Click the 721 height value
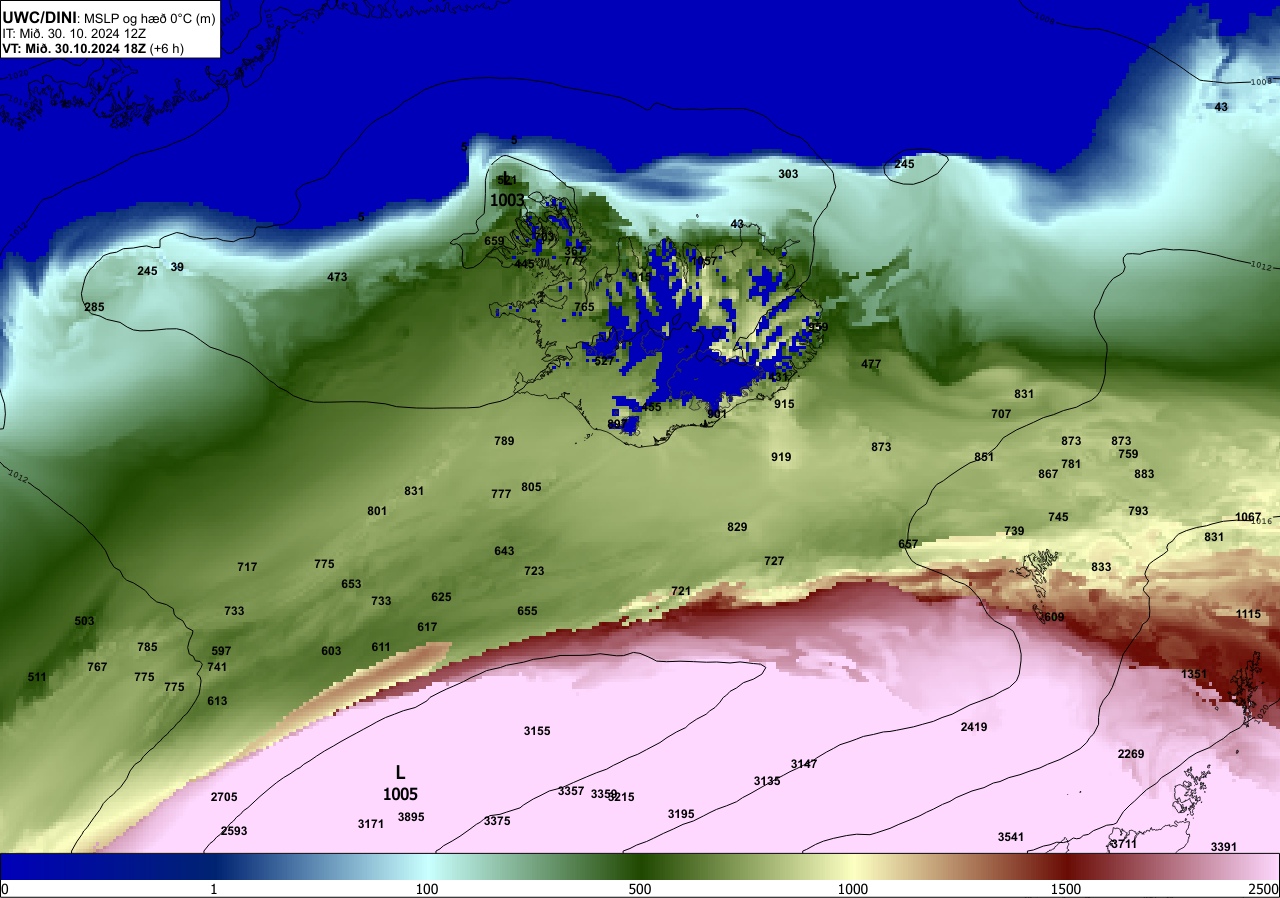This screenshot has height=898, width=1280. click(x=681, y=591)
